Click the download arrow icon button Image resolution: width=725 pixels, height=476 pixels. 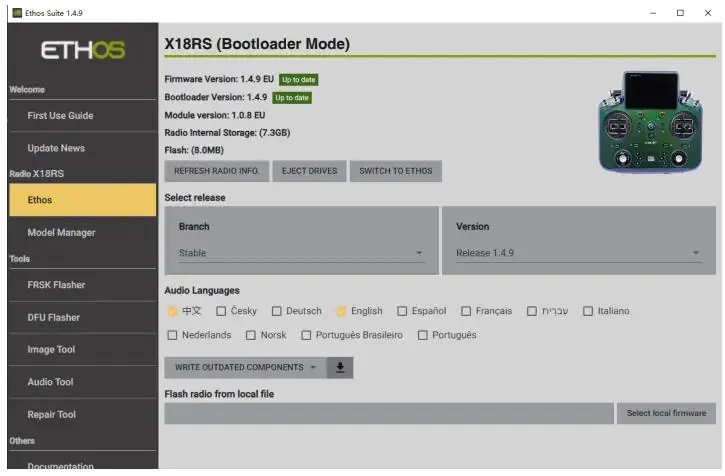point(340,368)
